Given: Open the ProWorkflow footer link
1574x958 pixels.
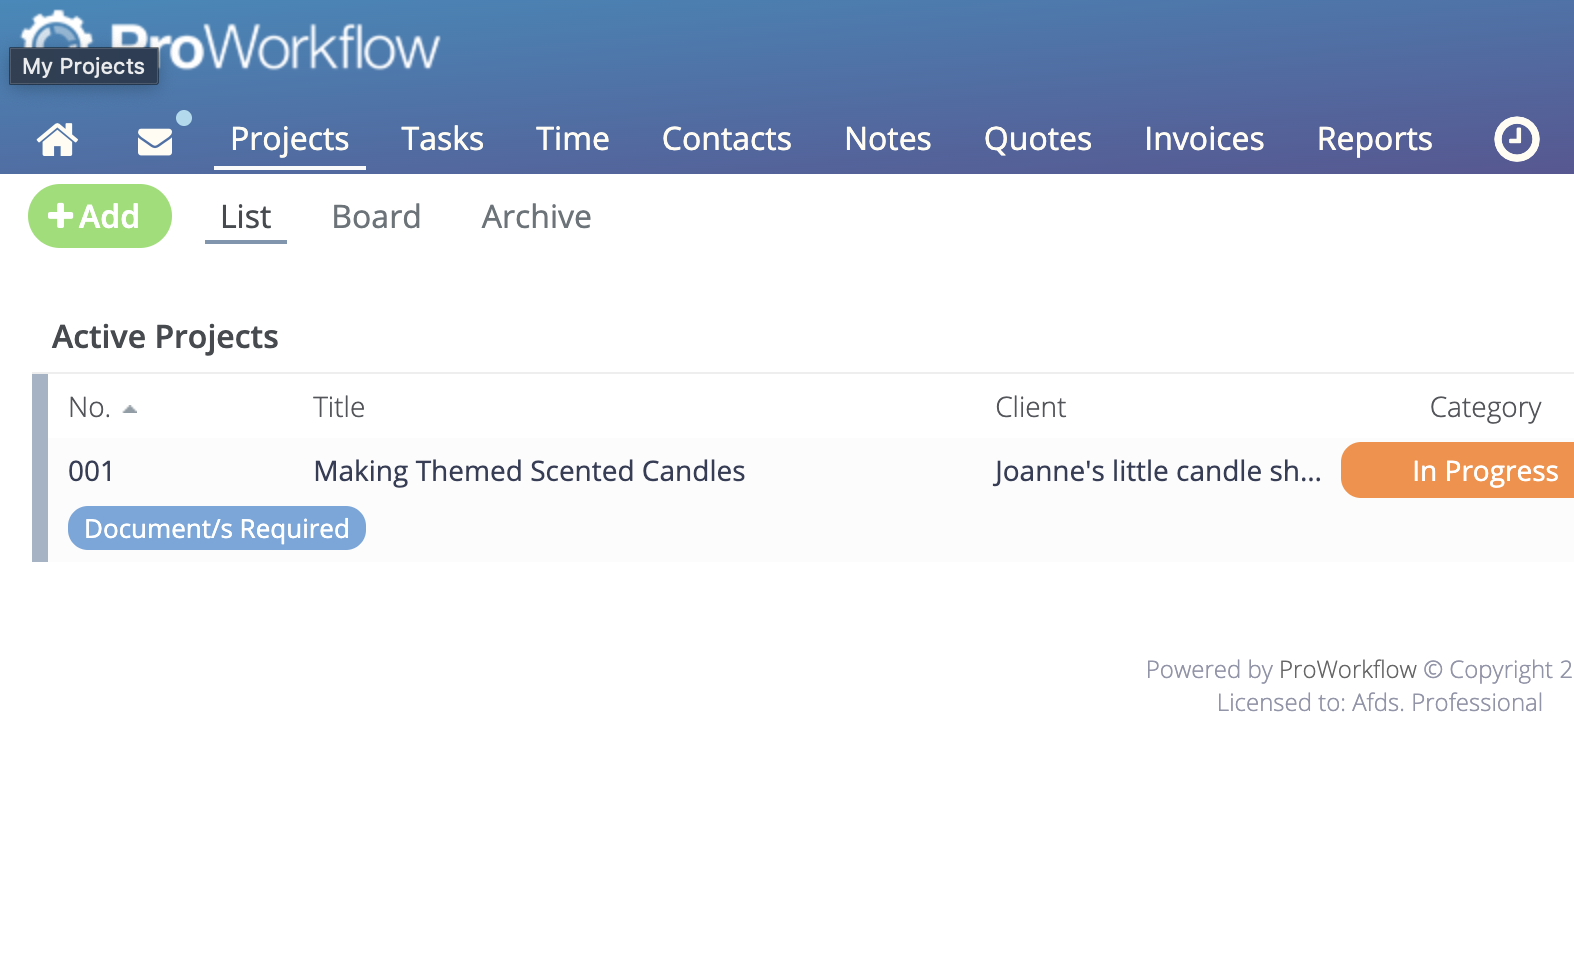Looking at the screenshot, I should (x=1347, y=669).
